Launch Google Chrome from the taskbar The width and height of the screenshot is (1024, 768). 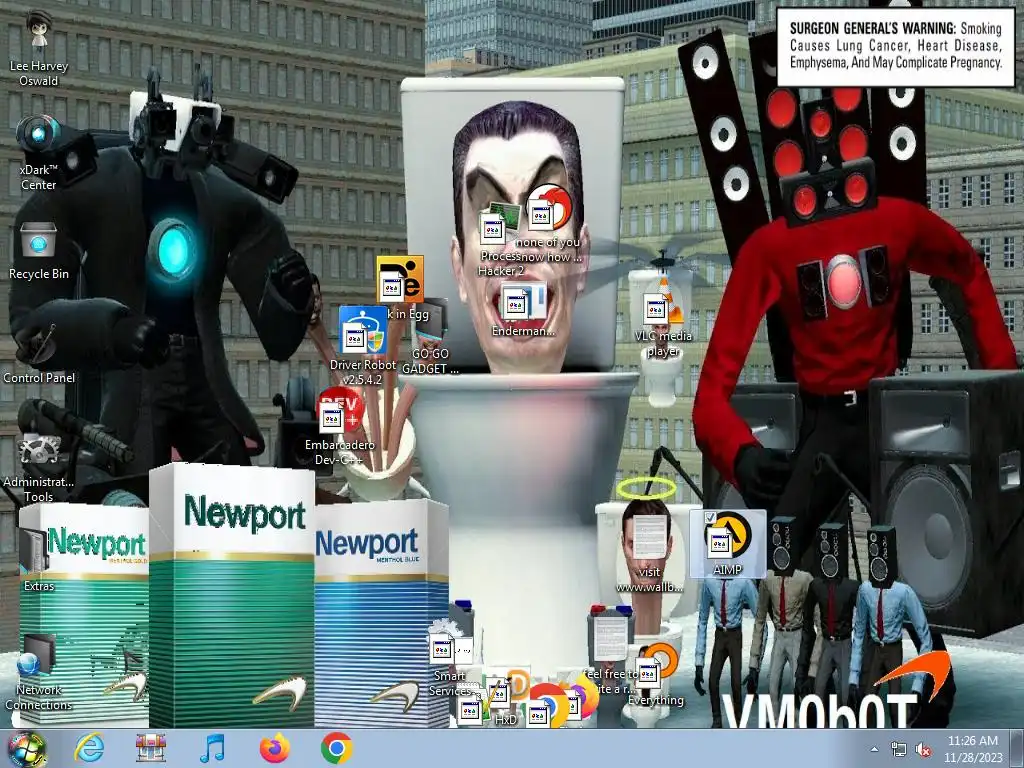point(336,748)
